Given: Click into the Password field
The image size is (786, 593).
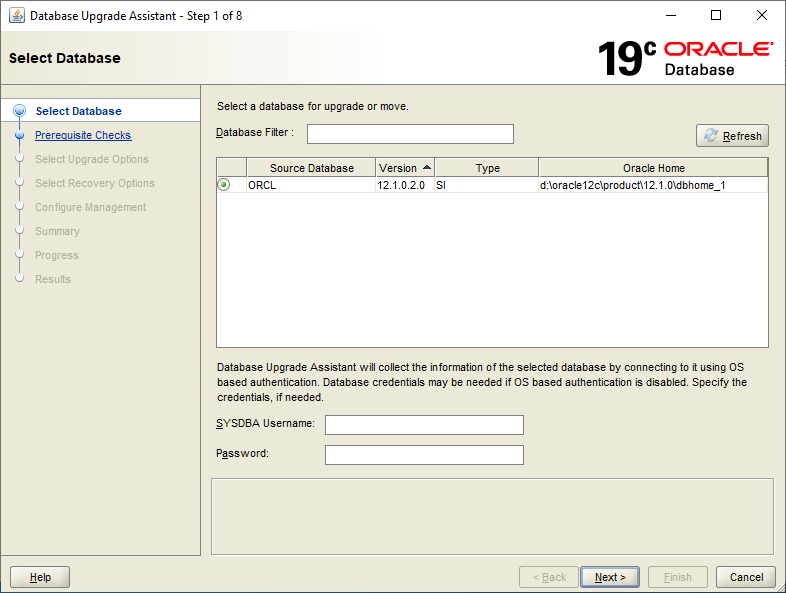Looking at the screenshot, I should [x=424, y=455].
